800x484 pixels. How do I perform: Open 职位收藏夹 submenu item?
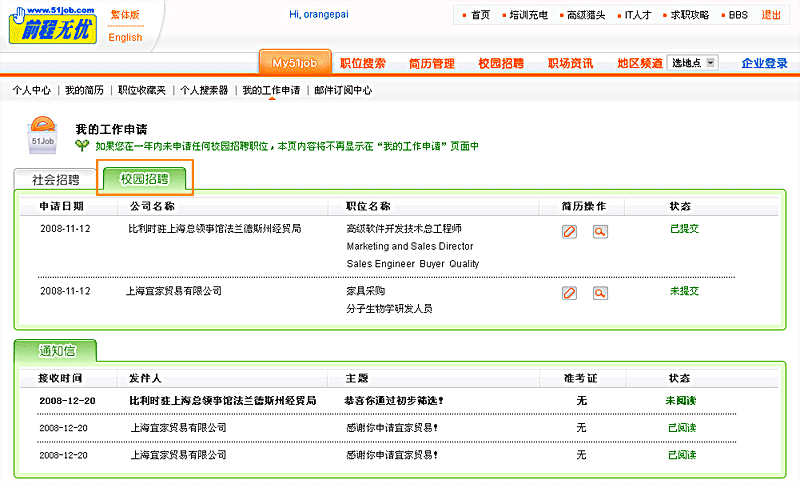(x=142, y=90)
